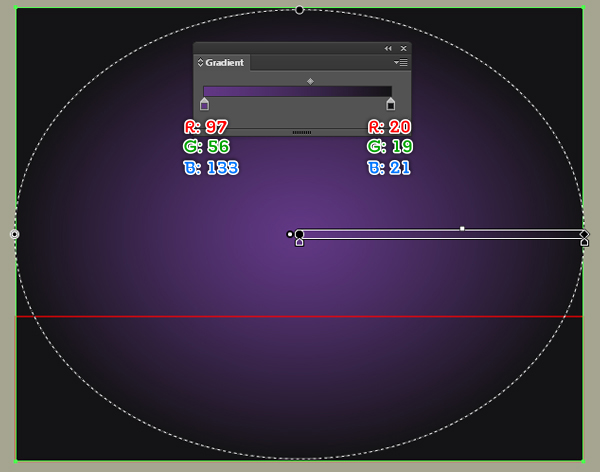
Task: Click the gradient annotator bar on canvas
Action: pyautogui.click(x=442, y=234)
